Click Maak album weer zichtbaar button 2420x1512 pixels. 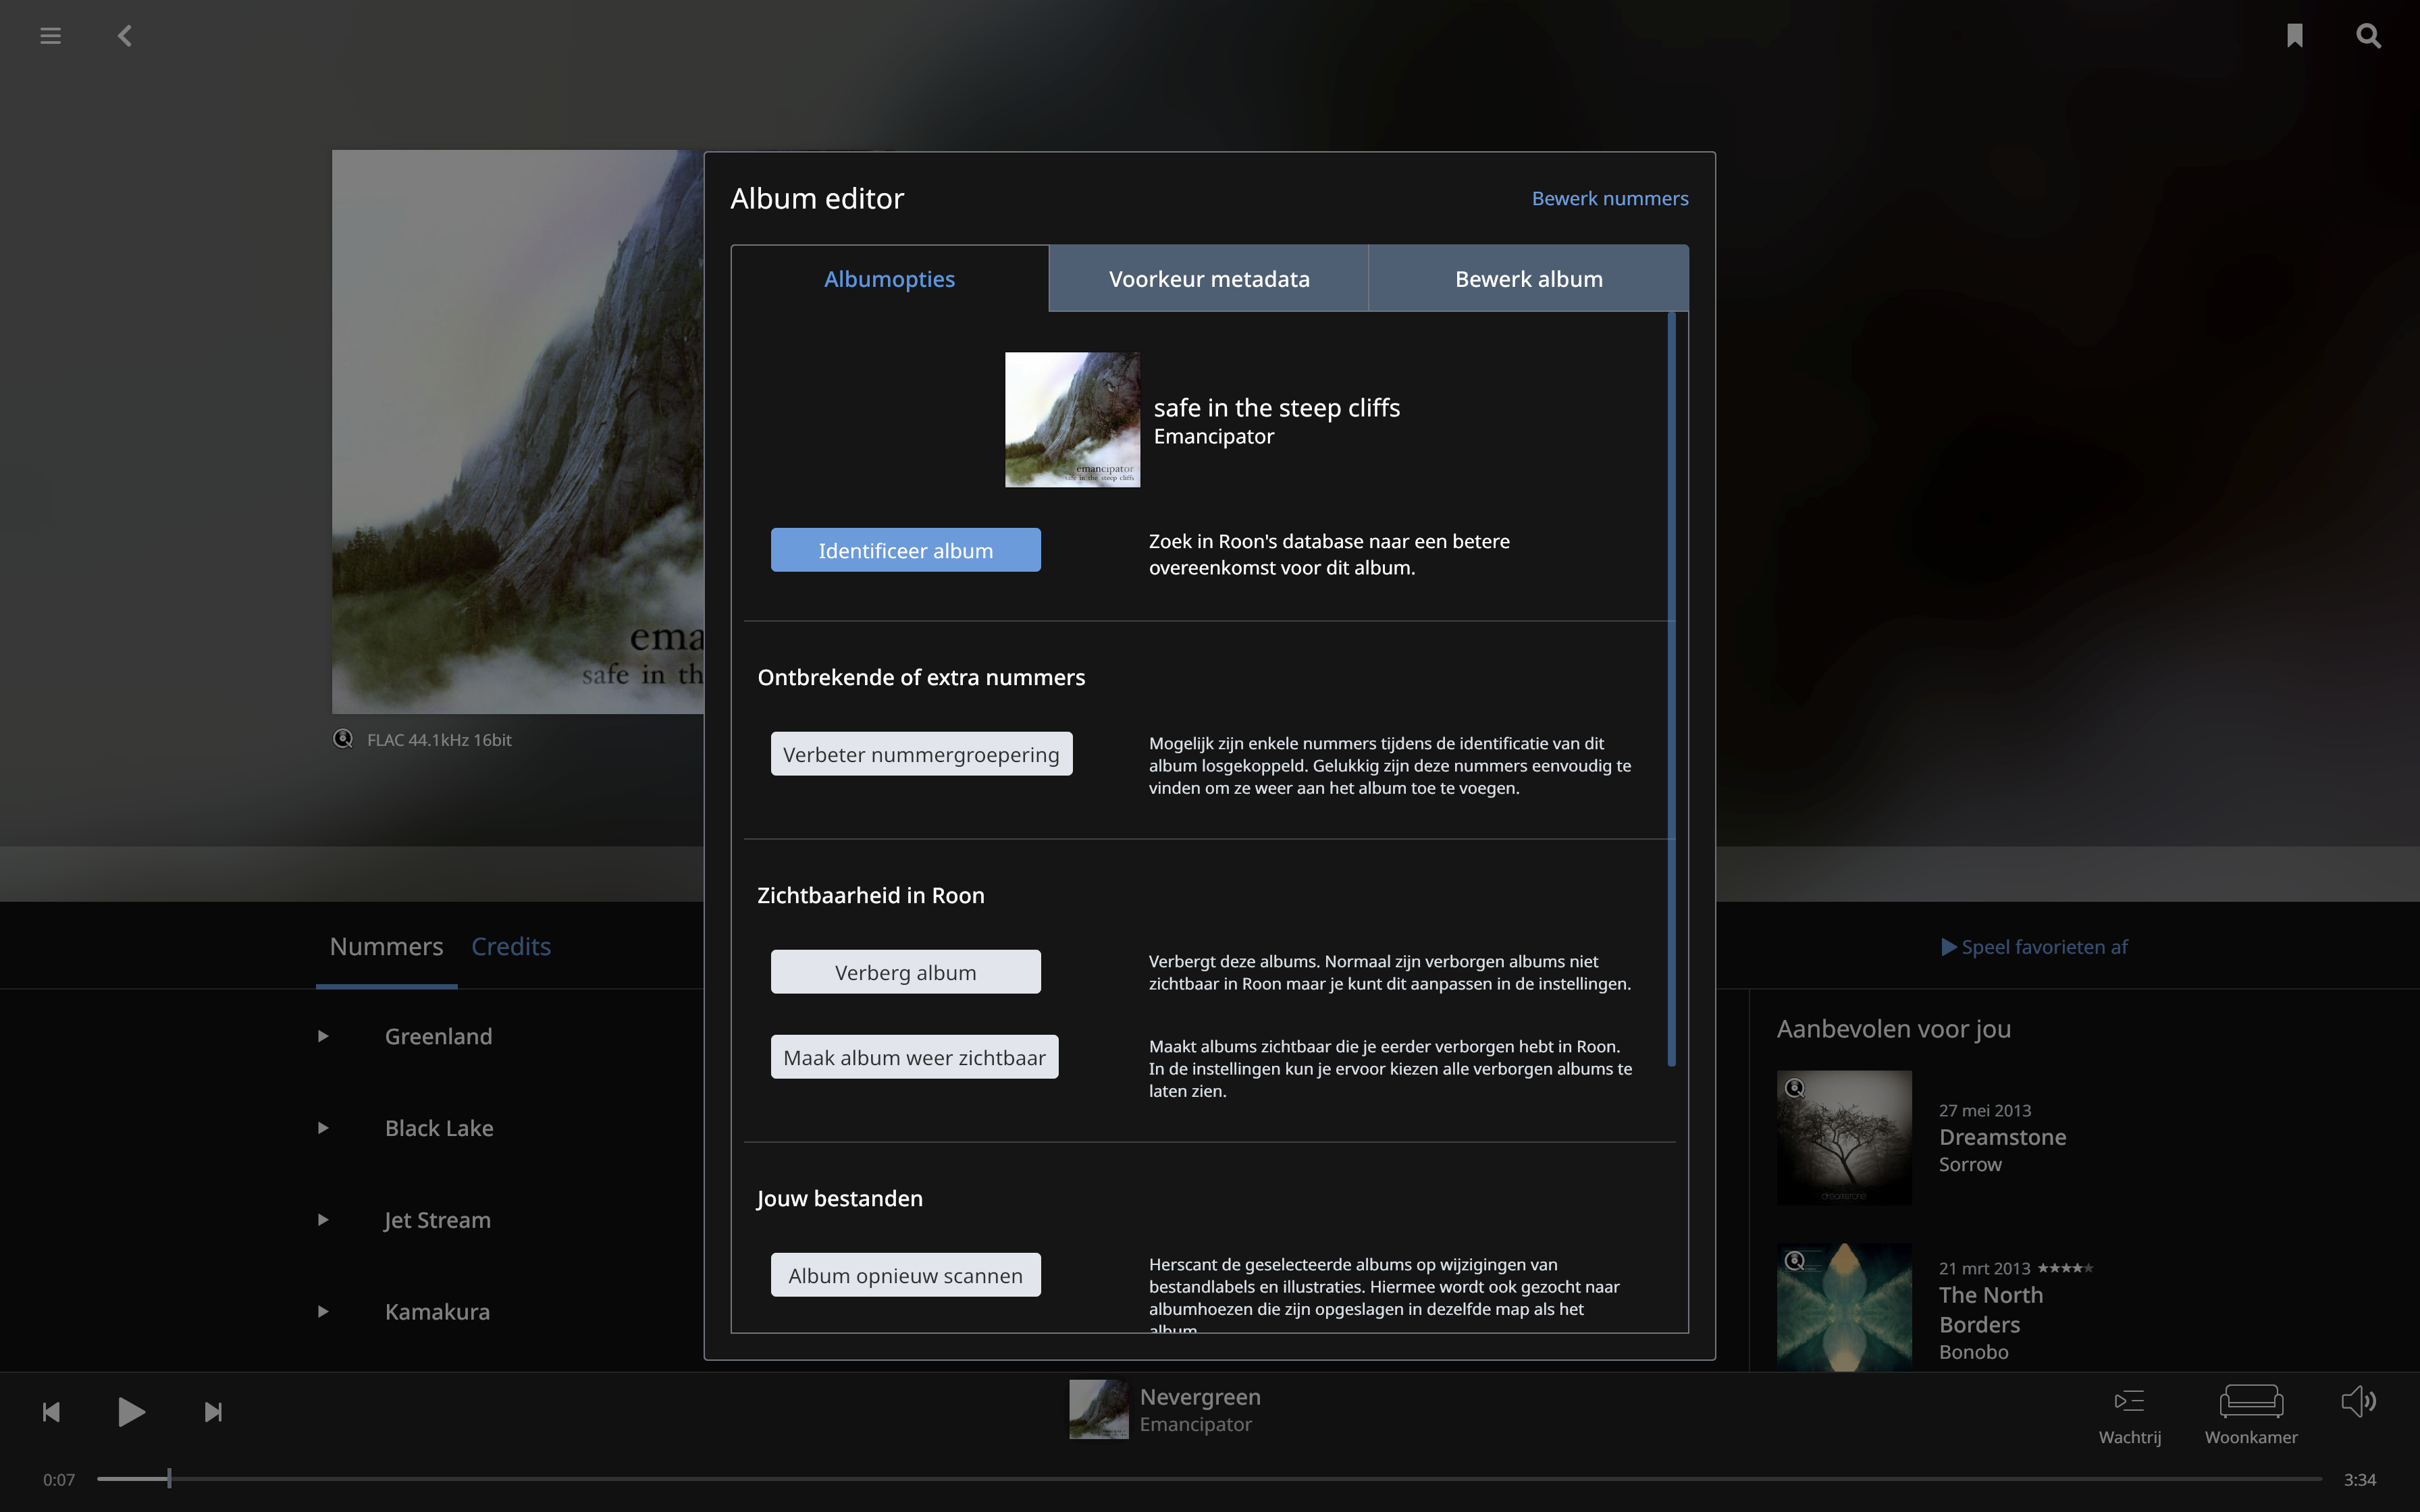coord(914,1057)
